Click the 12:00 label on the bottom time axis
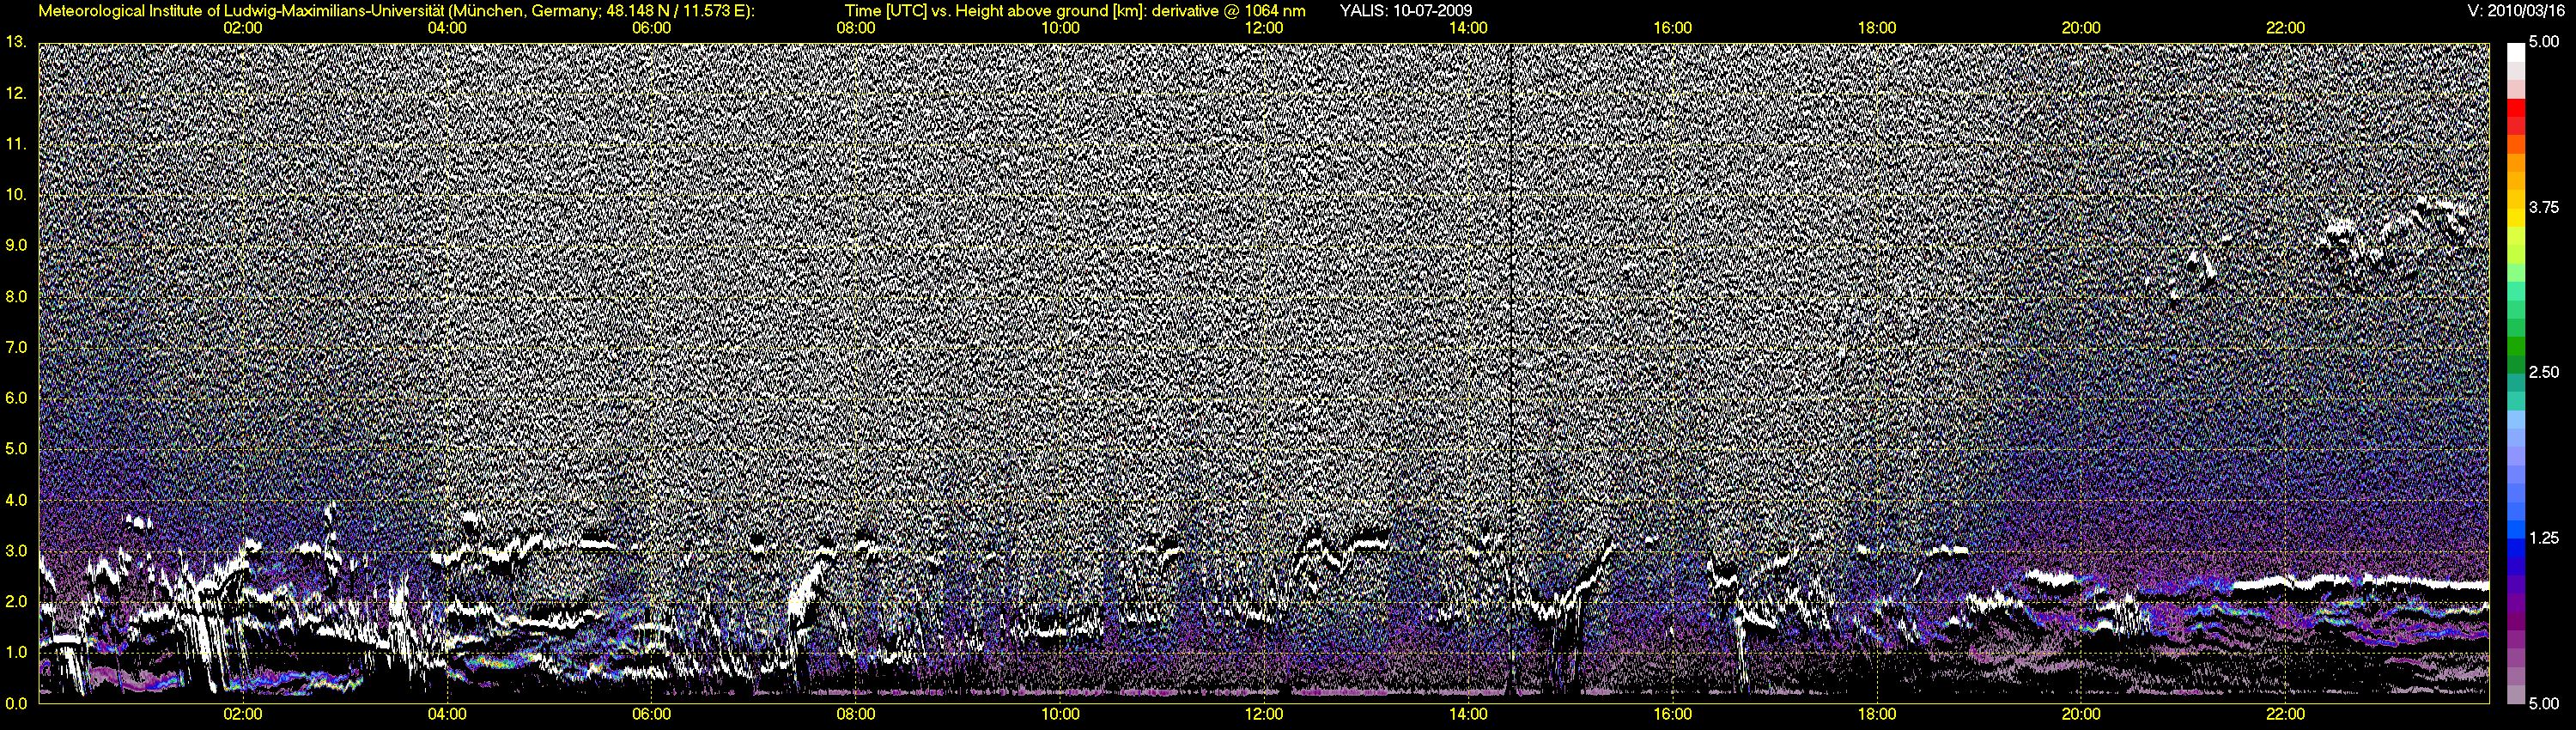The image size is (2576, 730). [1264, 714]
